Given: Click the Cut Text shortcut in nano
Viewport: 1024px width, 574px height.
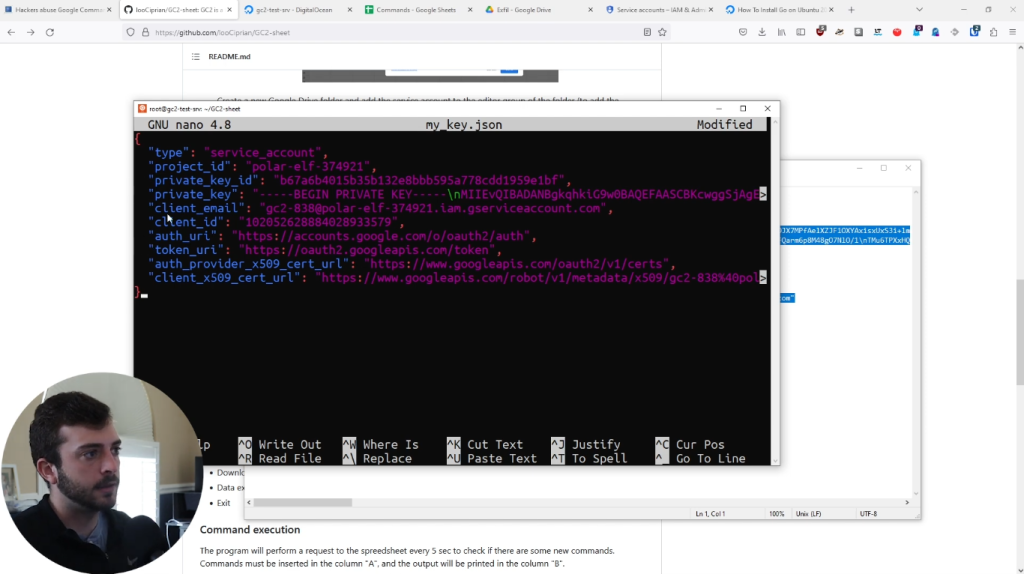Looking at the screenshot, I should click(485, 444).
